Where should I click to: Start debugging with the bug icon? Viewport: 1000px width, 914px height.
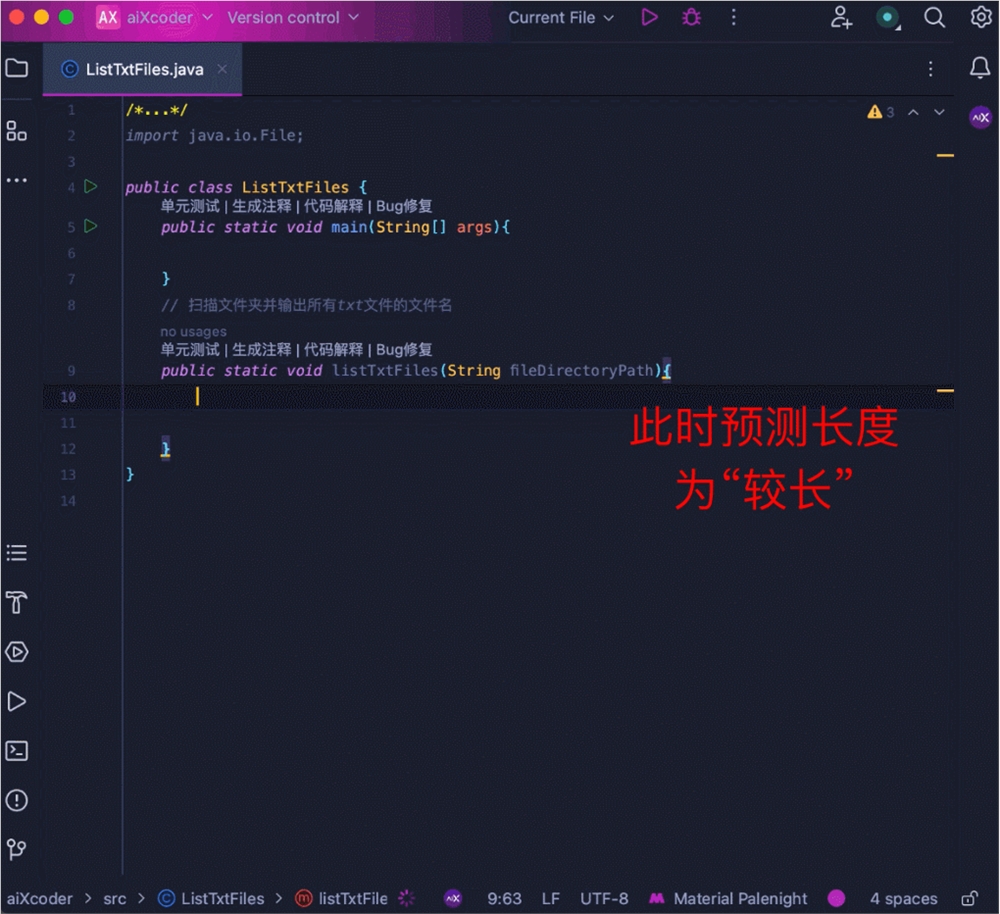[691, 17]
